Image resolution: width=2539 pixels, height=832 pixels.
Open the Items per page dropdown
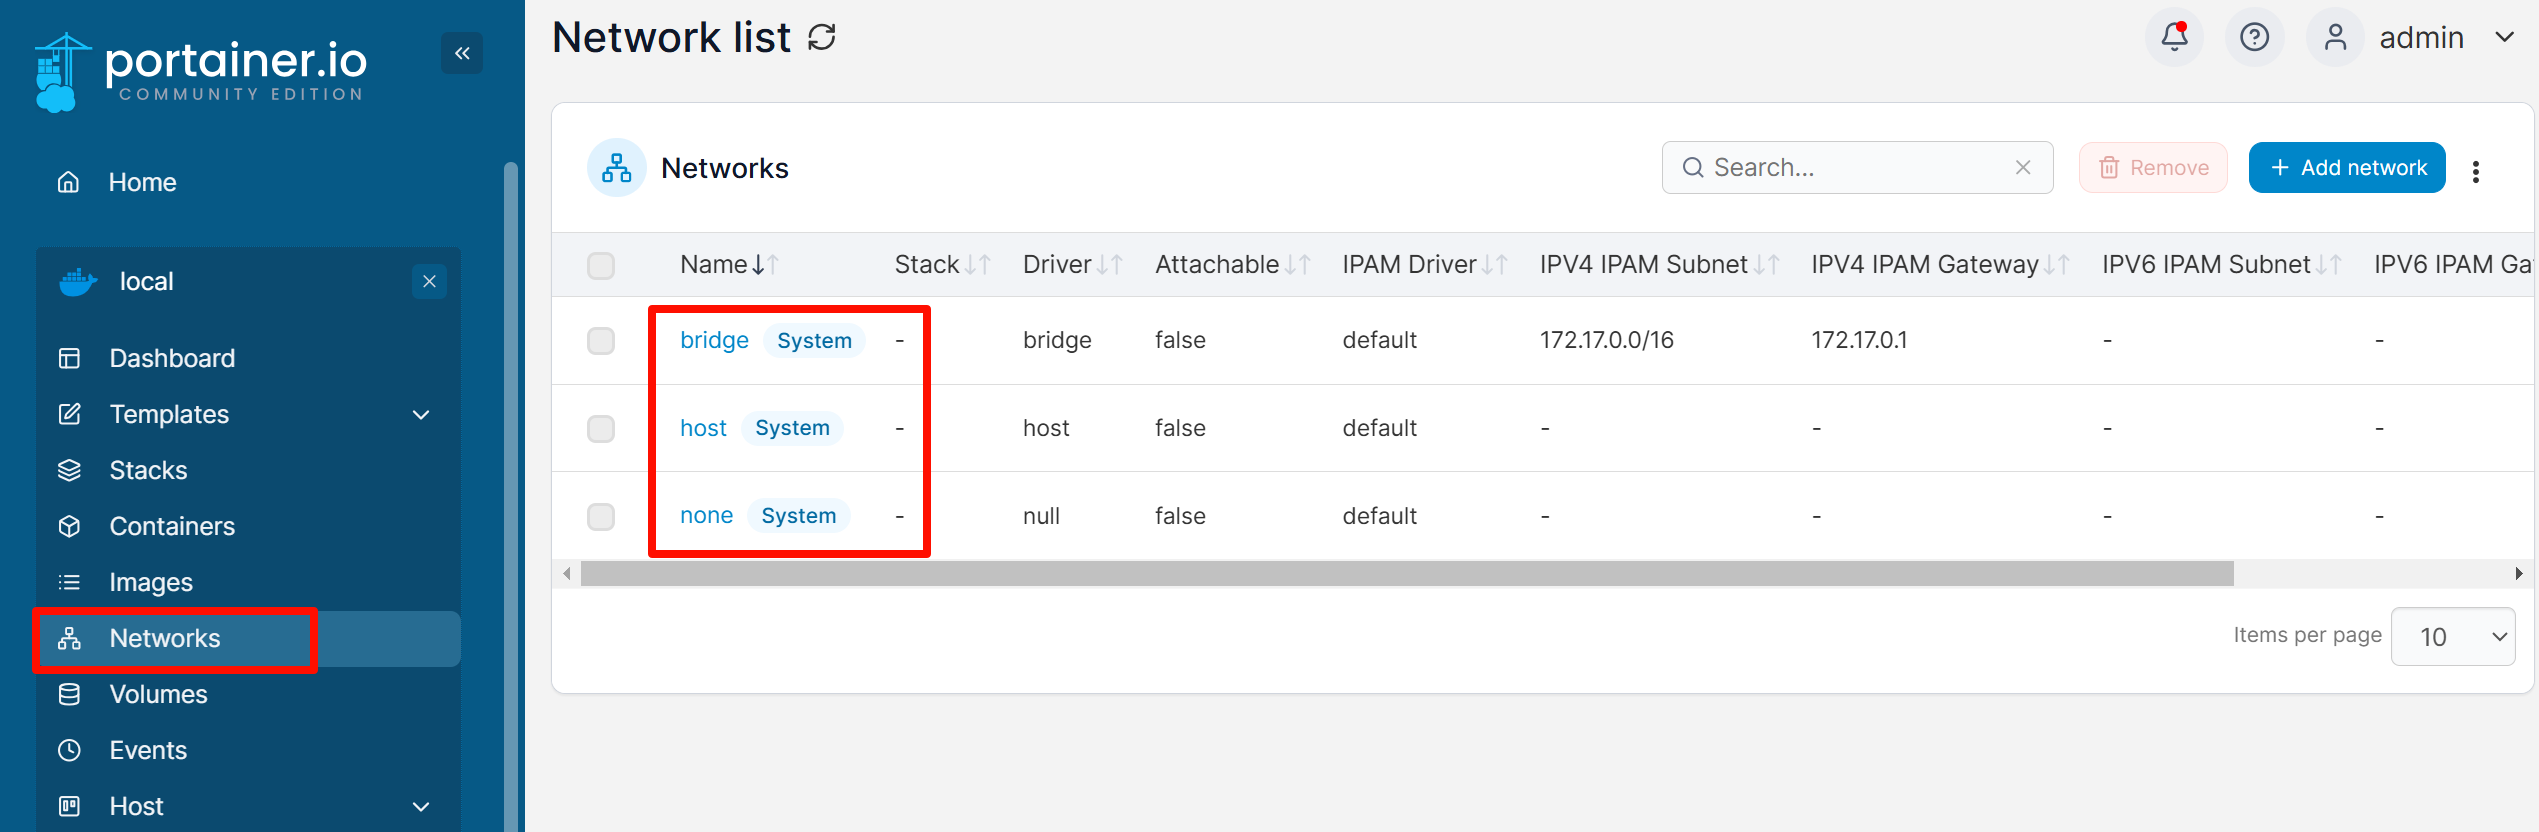point(2452,637)
